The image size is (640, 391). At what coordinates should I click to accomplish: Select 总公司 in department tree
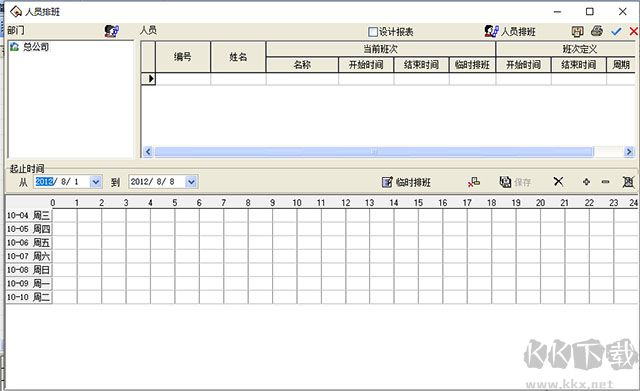tap(36, 47)
